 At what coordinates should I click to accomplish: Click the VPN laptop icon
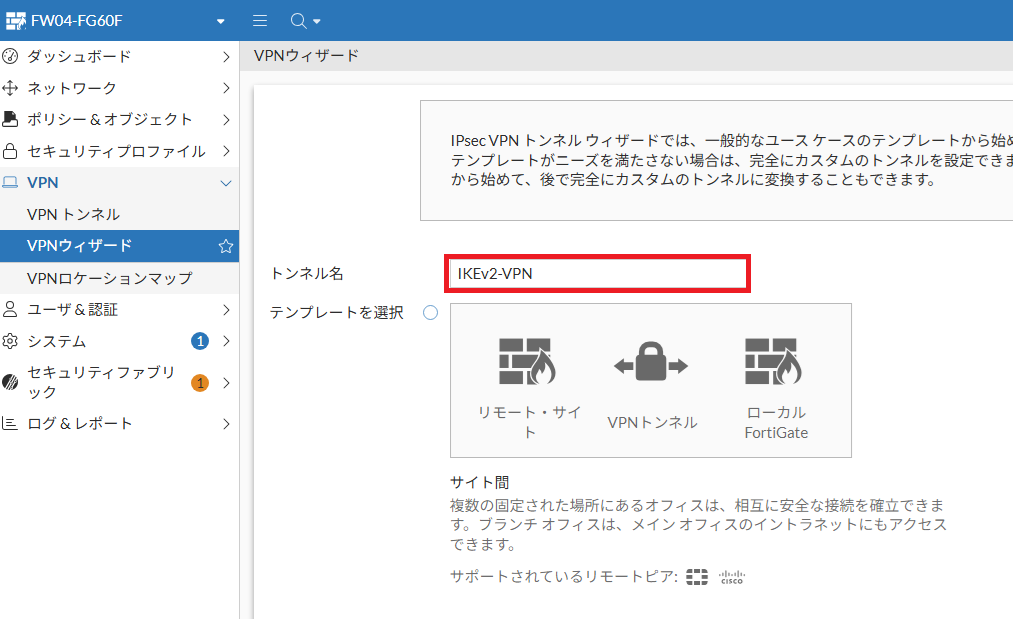10,183
